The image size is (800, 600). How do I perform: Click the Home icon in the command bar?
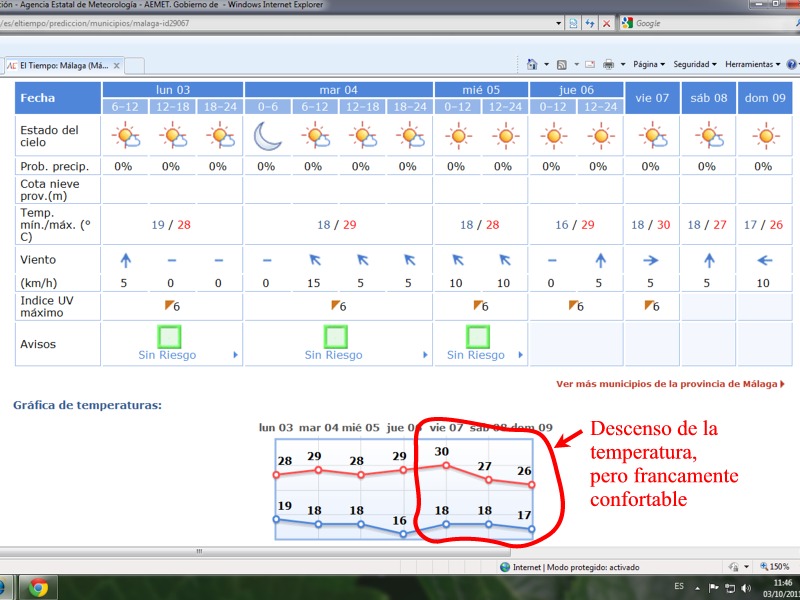[531, 64]
